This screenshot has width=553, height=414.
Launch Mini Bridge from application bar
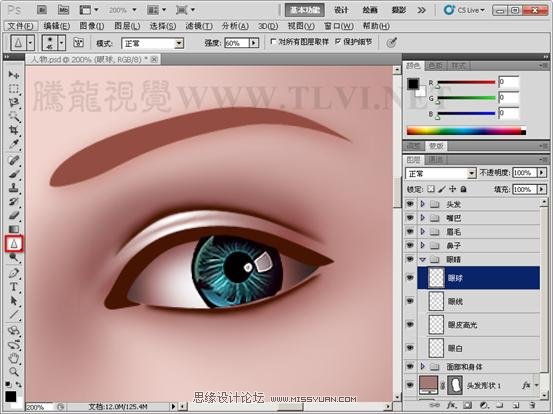(x=63, y=10)
